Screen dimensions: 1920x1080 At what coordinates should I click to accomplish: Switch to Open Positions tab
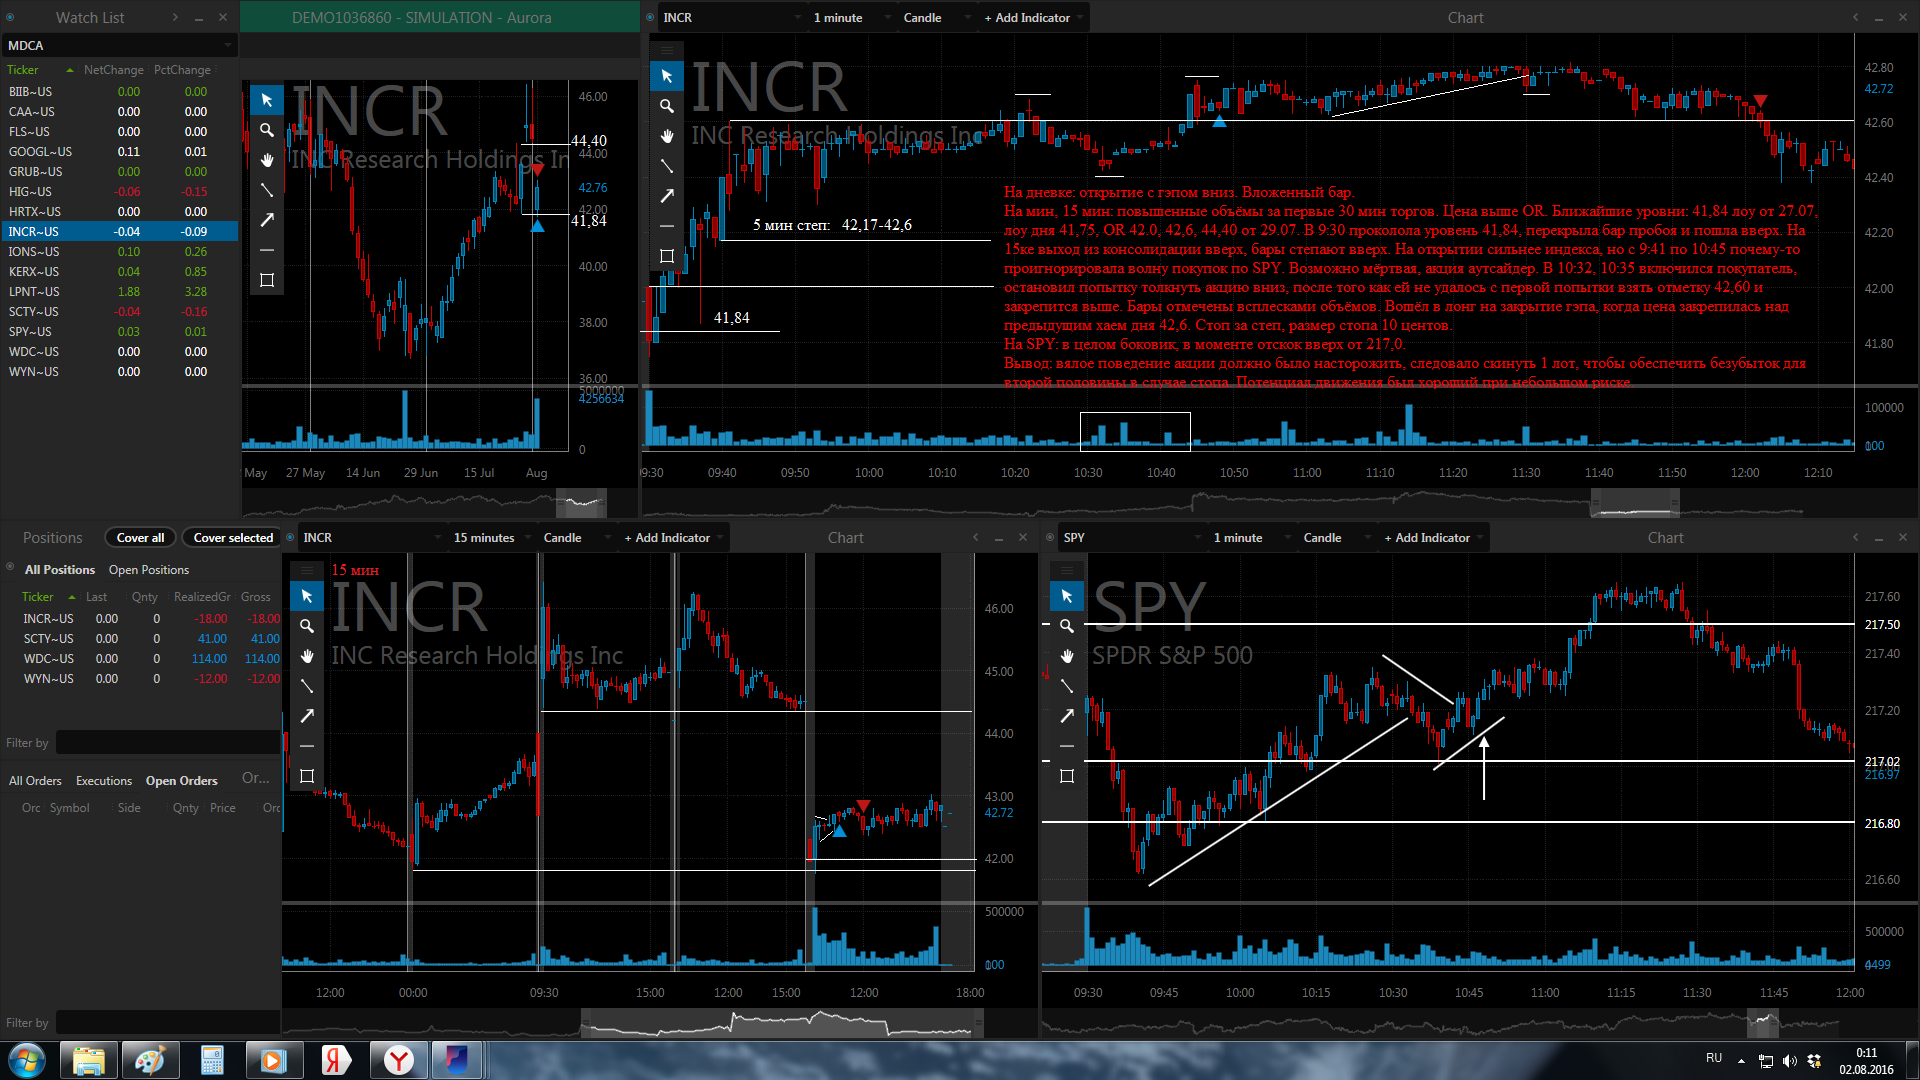tap(149, 569)
